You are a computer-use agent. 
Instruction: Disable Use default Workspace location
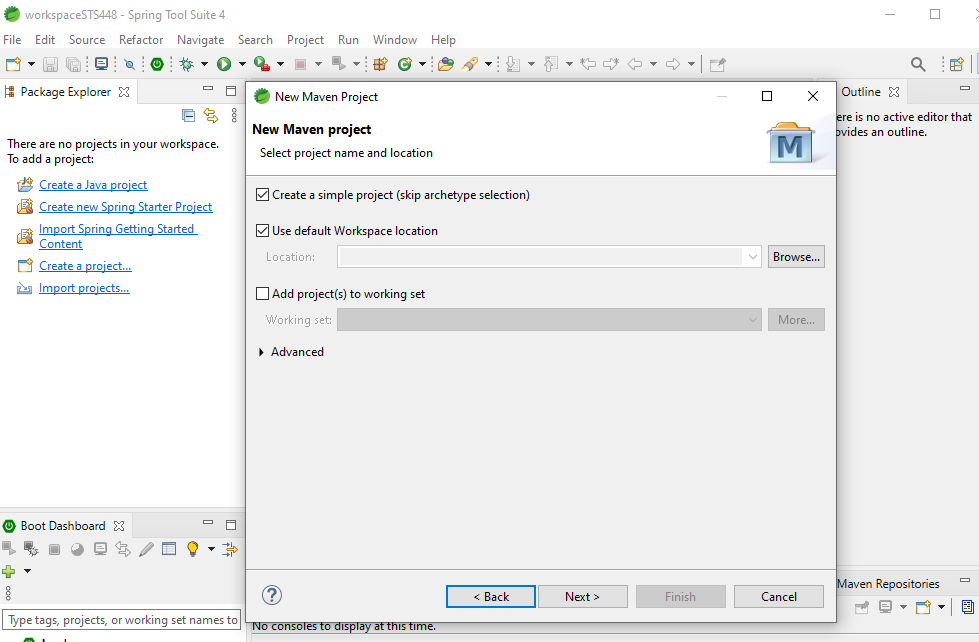262,230
